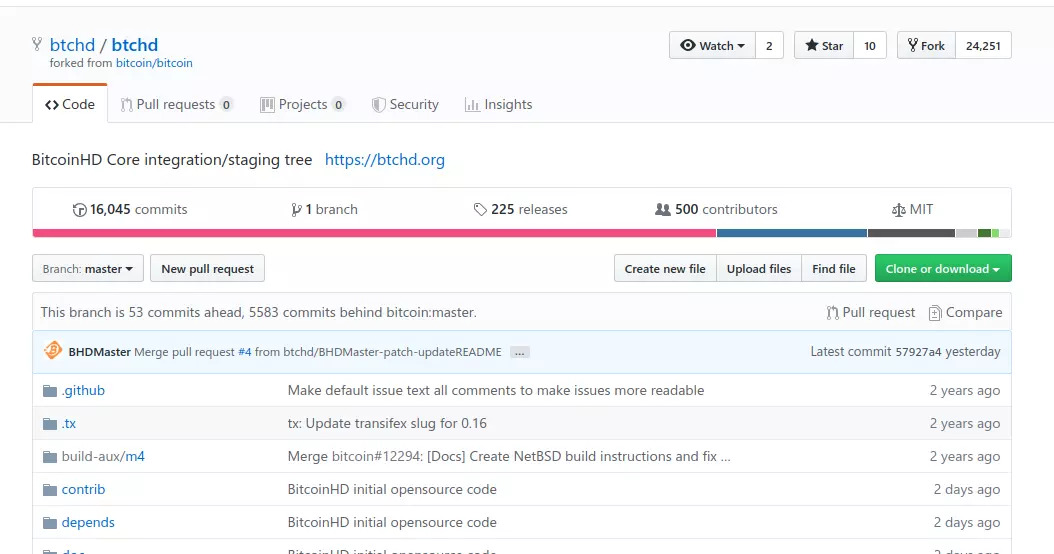Open latest commit hash 57927a4

[918, 352]
